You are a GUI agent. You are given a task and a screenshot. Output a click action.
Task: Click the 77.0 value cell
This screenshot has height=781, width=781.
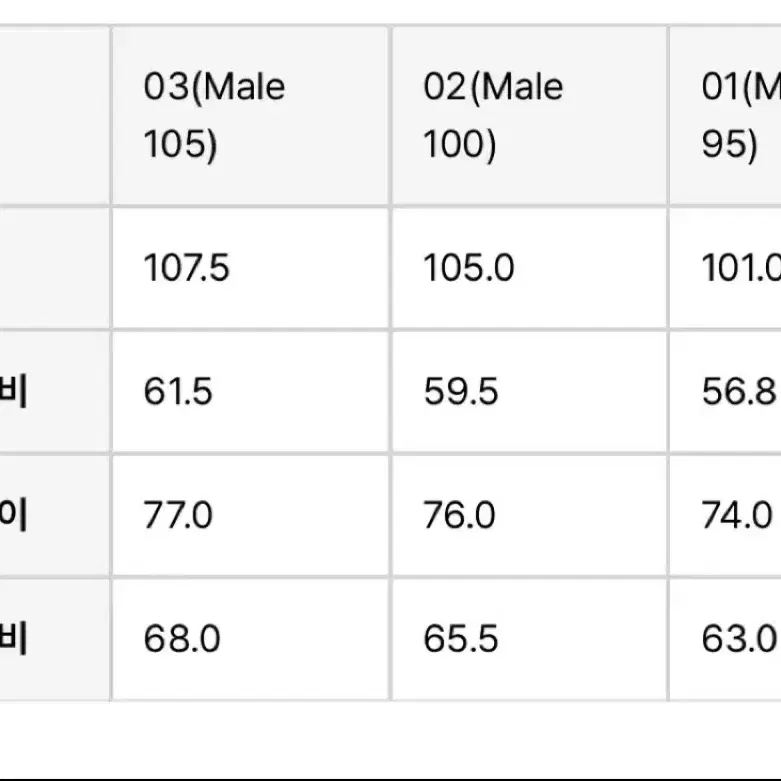pyautogui.click(x=250, y=516)
